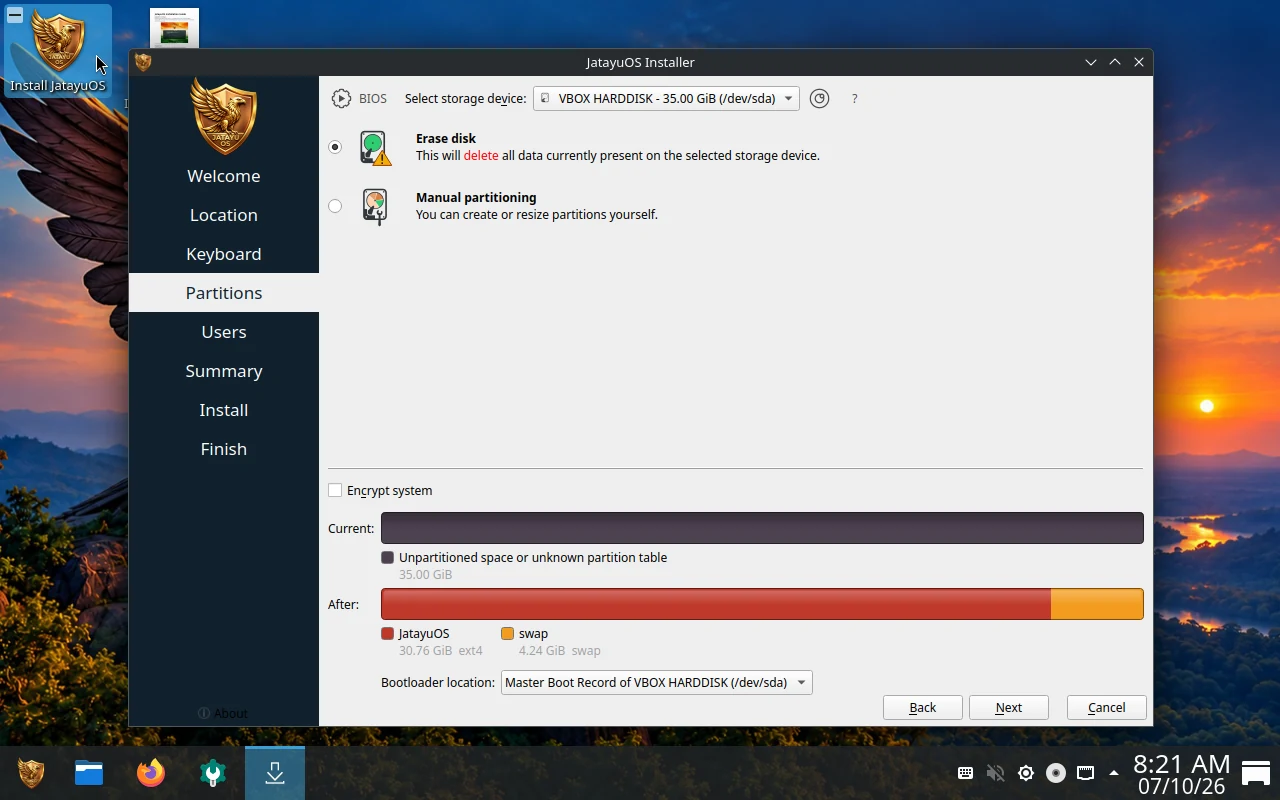Click the show desktop icon in taskbar
Screen dimensions: 1280x800
pyautogui.click(x=1256, y=773)
